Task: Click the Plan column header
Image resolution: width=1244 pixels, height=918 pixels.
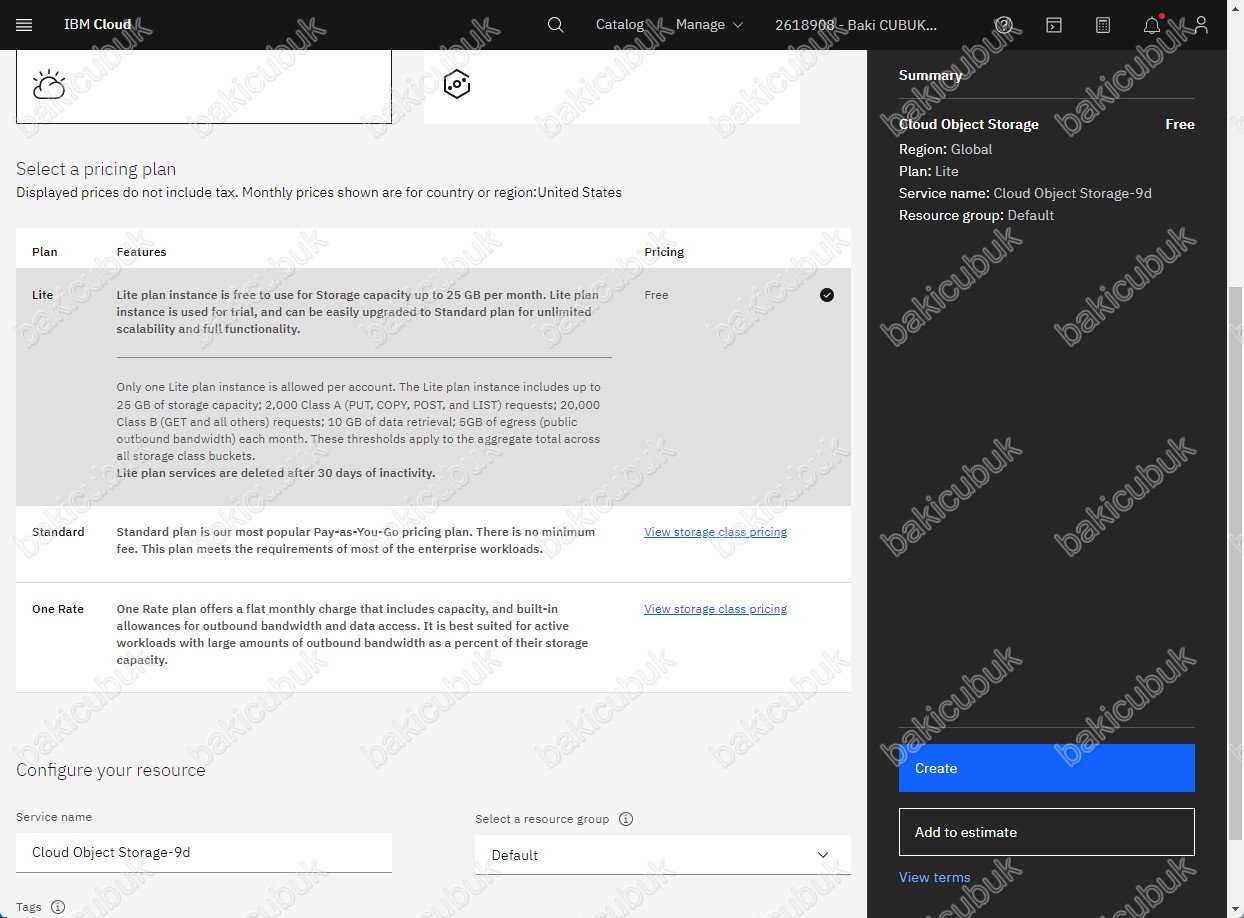Action: (45, 252)
